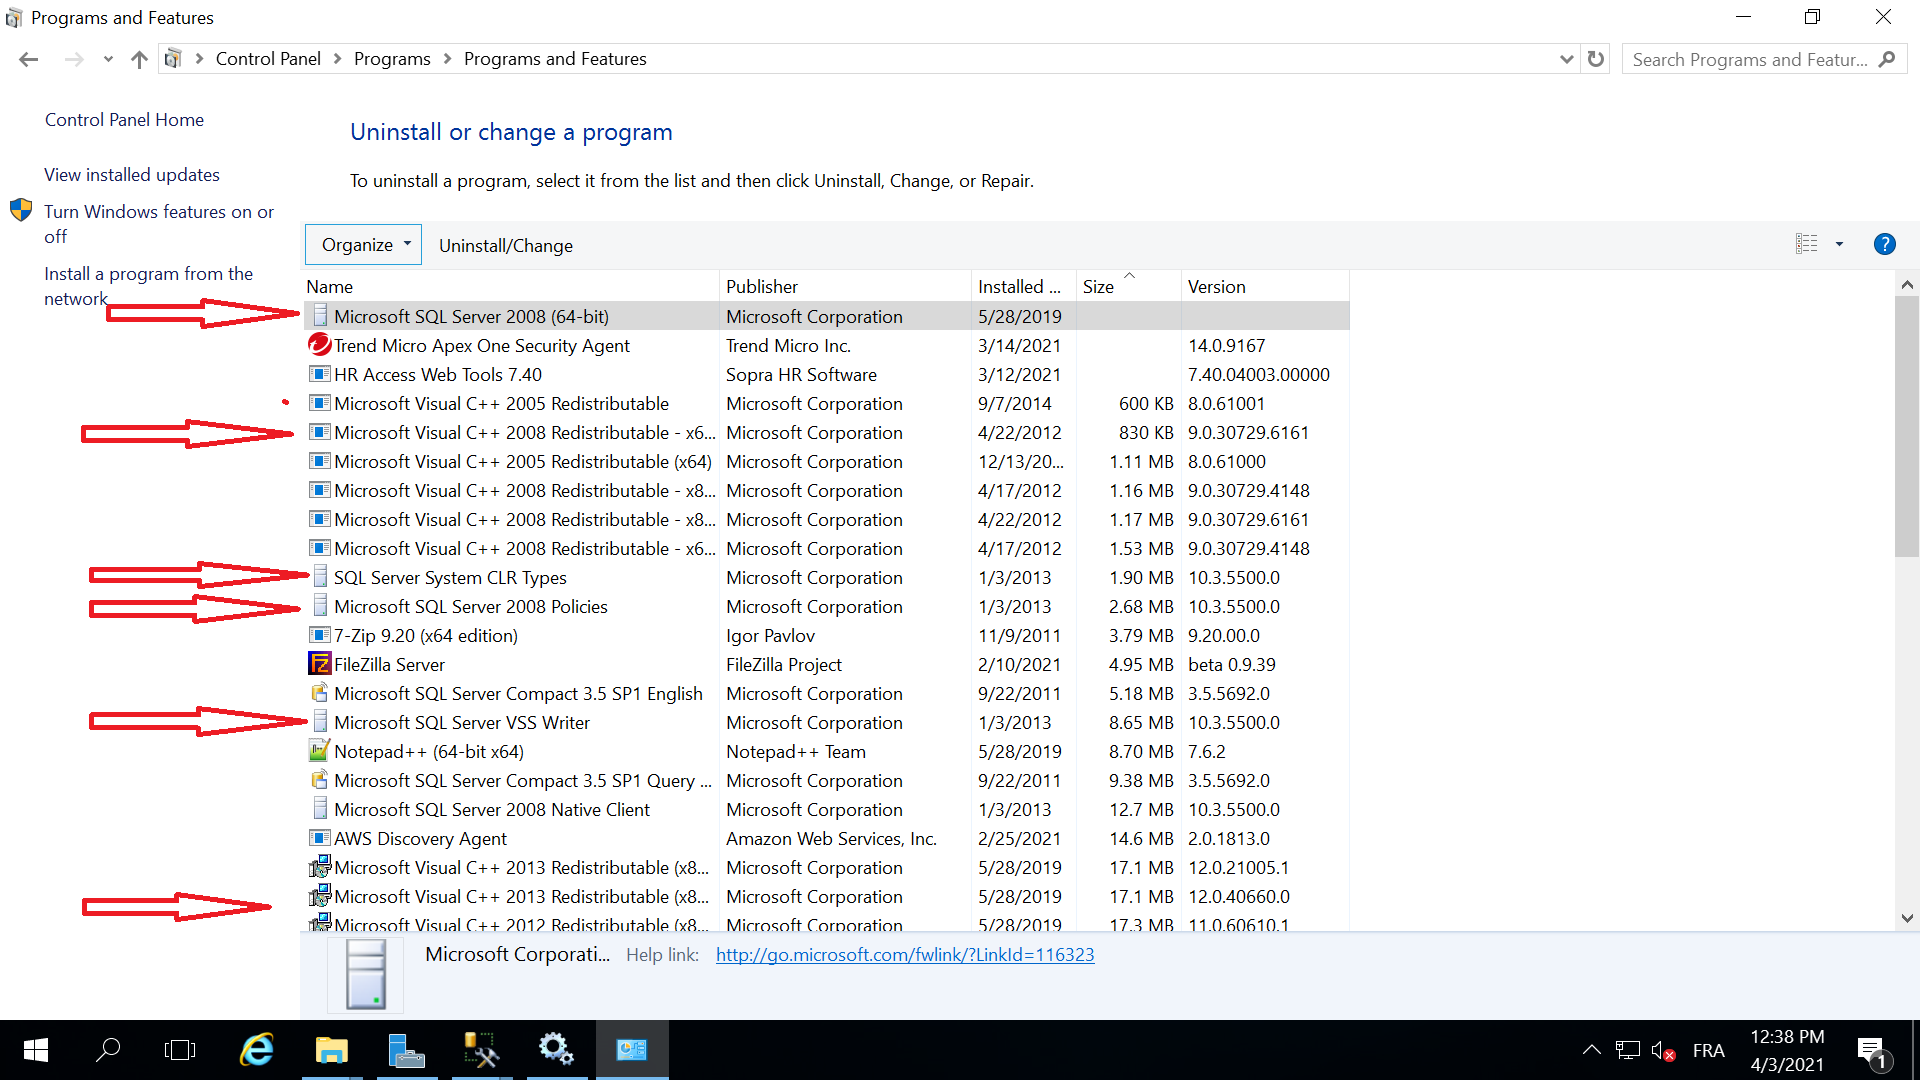
Task: Open the View installed updates link
Action: tap(132, 175)
